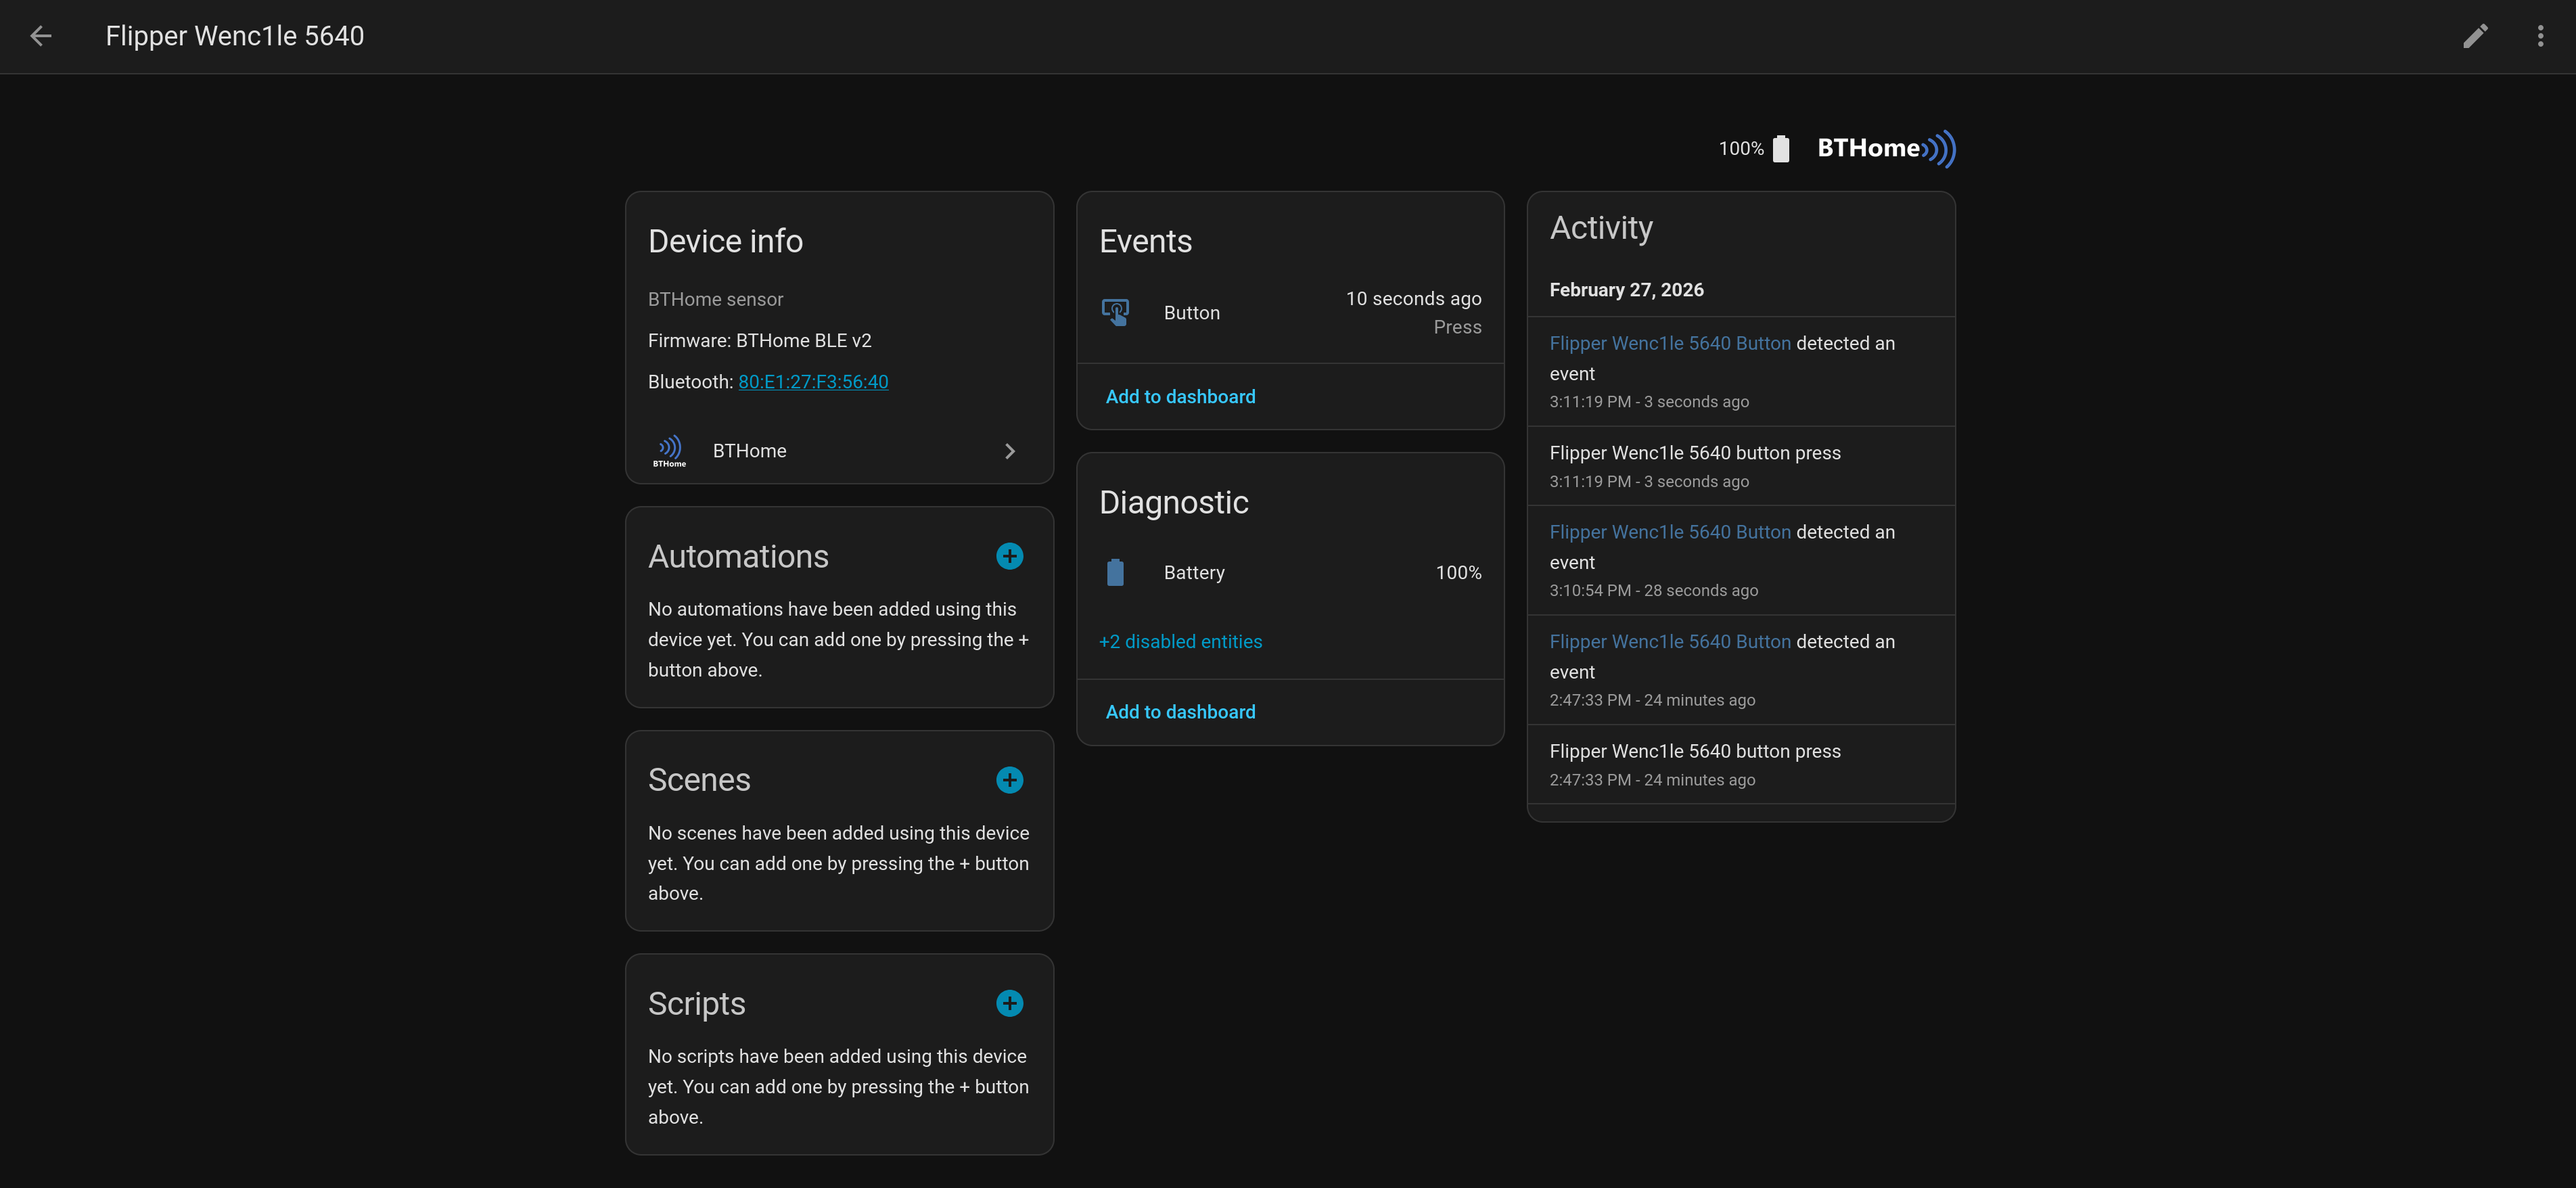Click the Button event icon
Image resolution: width=2576 pixels, height=1188 pixels.
point(1115,312)
